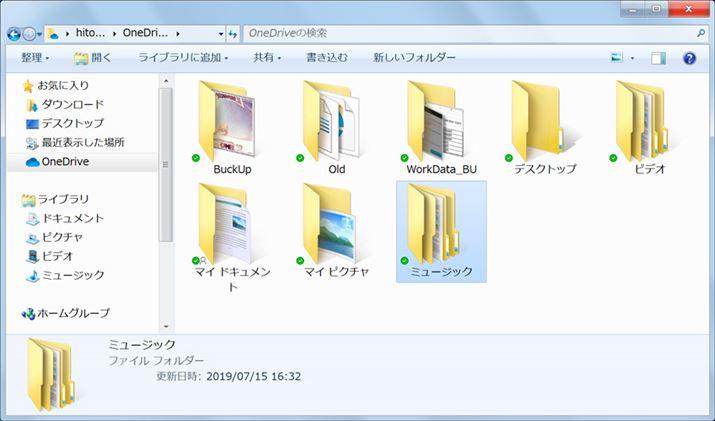Select ビデオ library in navigation pane
This screenshot has height=421, width=715.
50,256
